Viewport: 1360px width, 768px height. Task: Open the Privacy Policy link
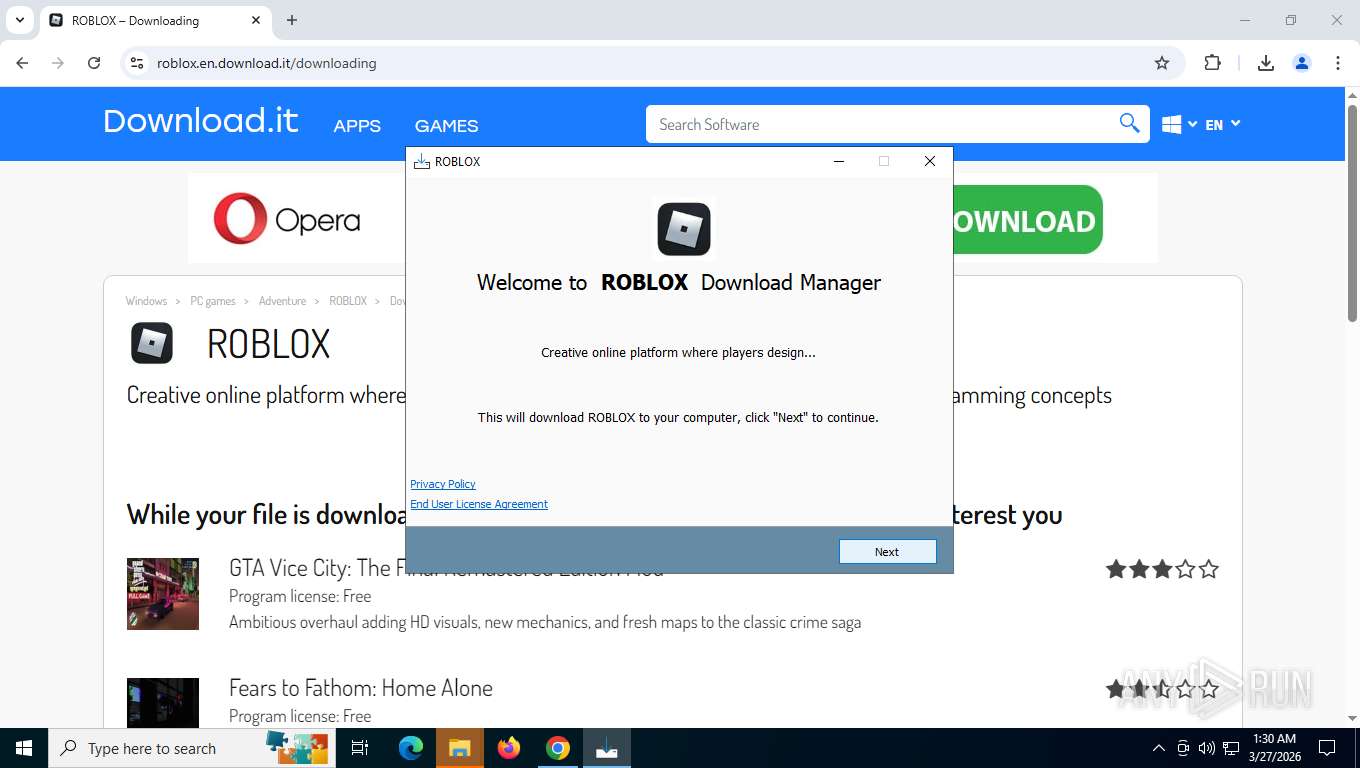(x=443, y=484)
